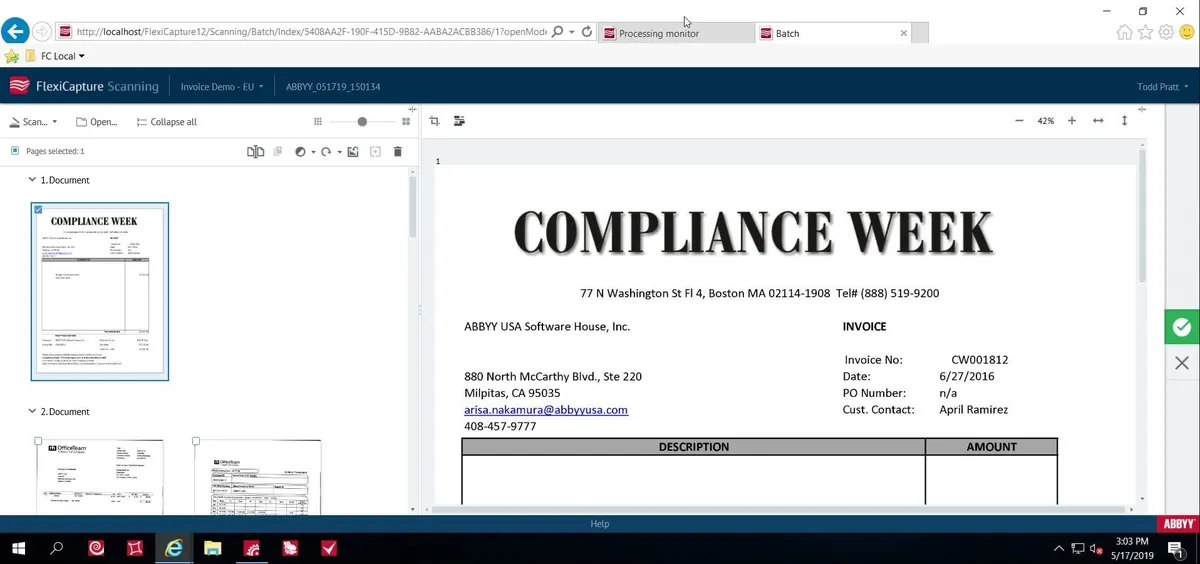Click the Internet Explorer taskbar icon
The image size is (1200, 564).
click(x=175, y=548)
